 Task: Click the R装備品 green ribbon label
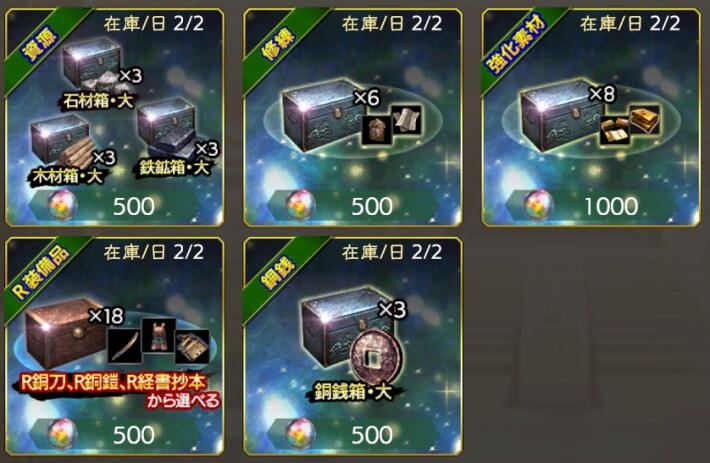tap(42, 273)
